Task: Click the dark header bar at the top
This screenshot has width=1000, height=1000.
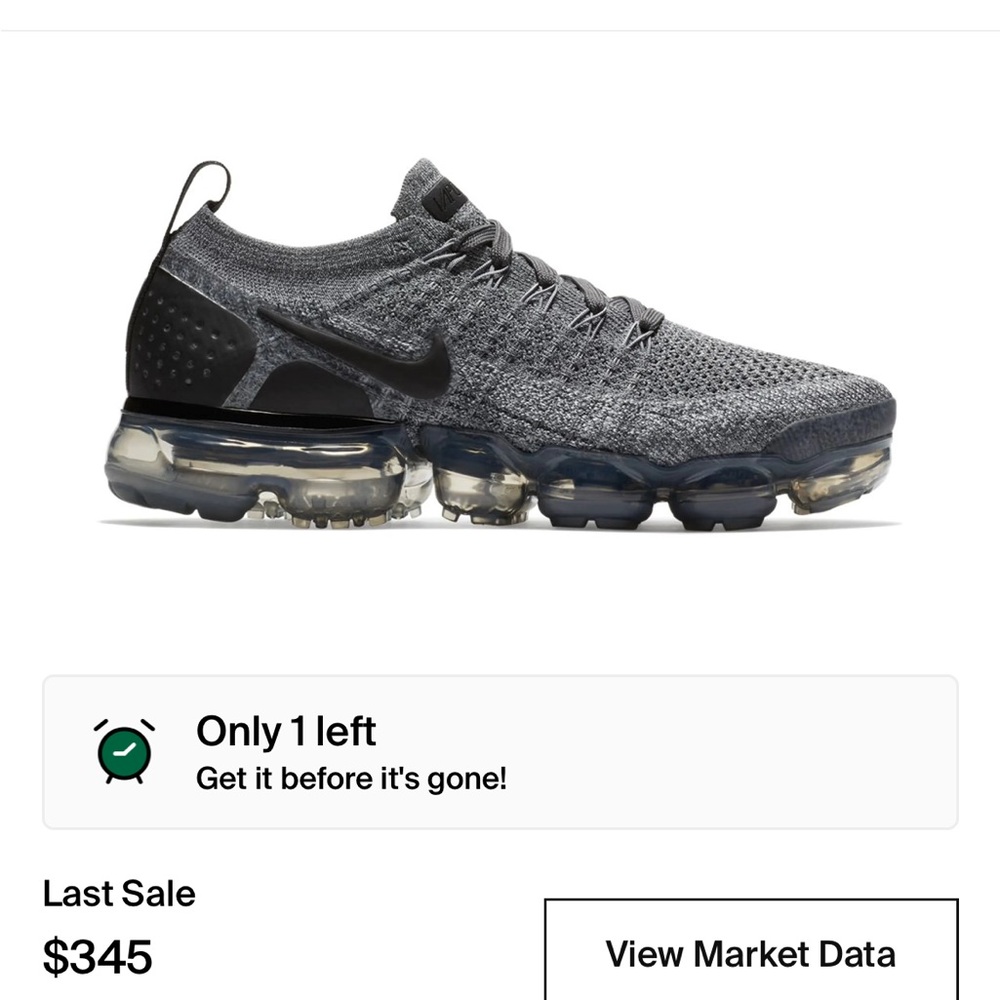Action: coord(500,15)
